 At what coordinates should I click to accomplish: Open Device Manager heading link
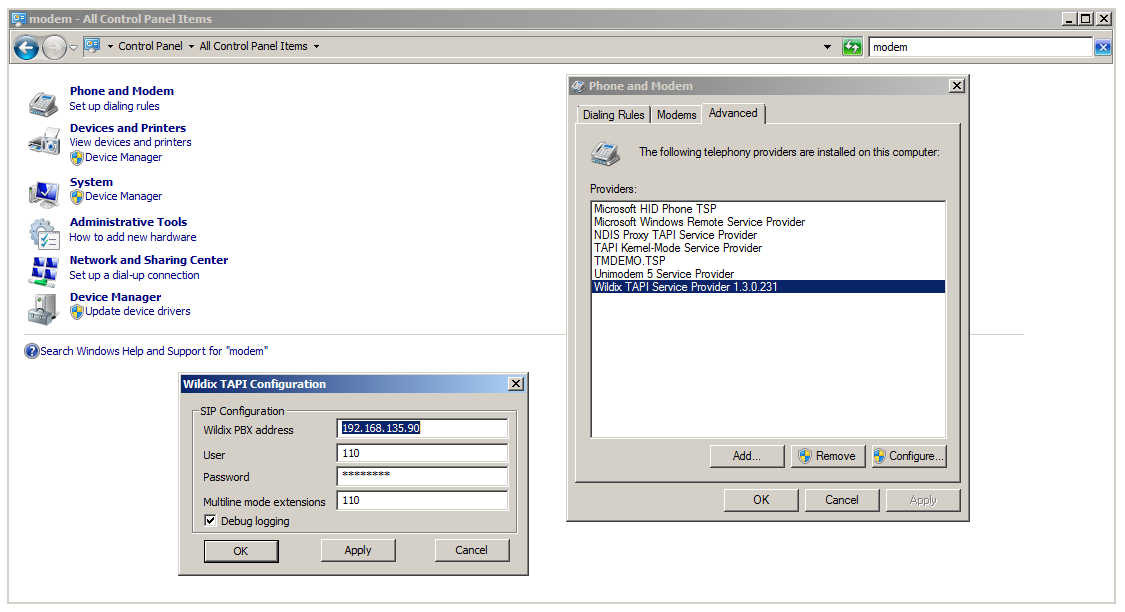click(x=115, y=297)
